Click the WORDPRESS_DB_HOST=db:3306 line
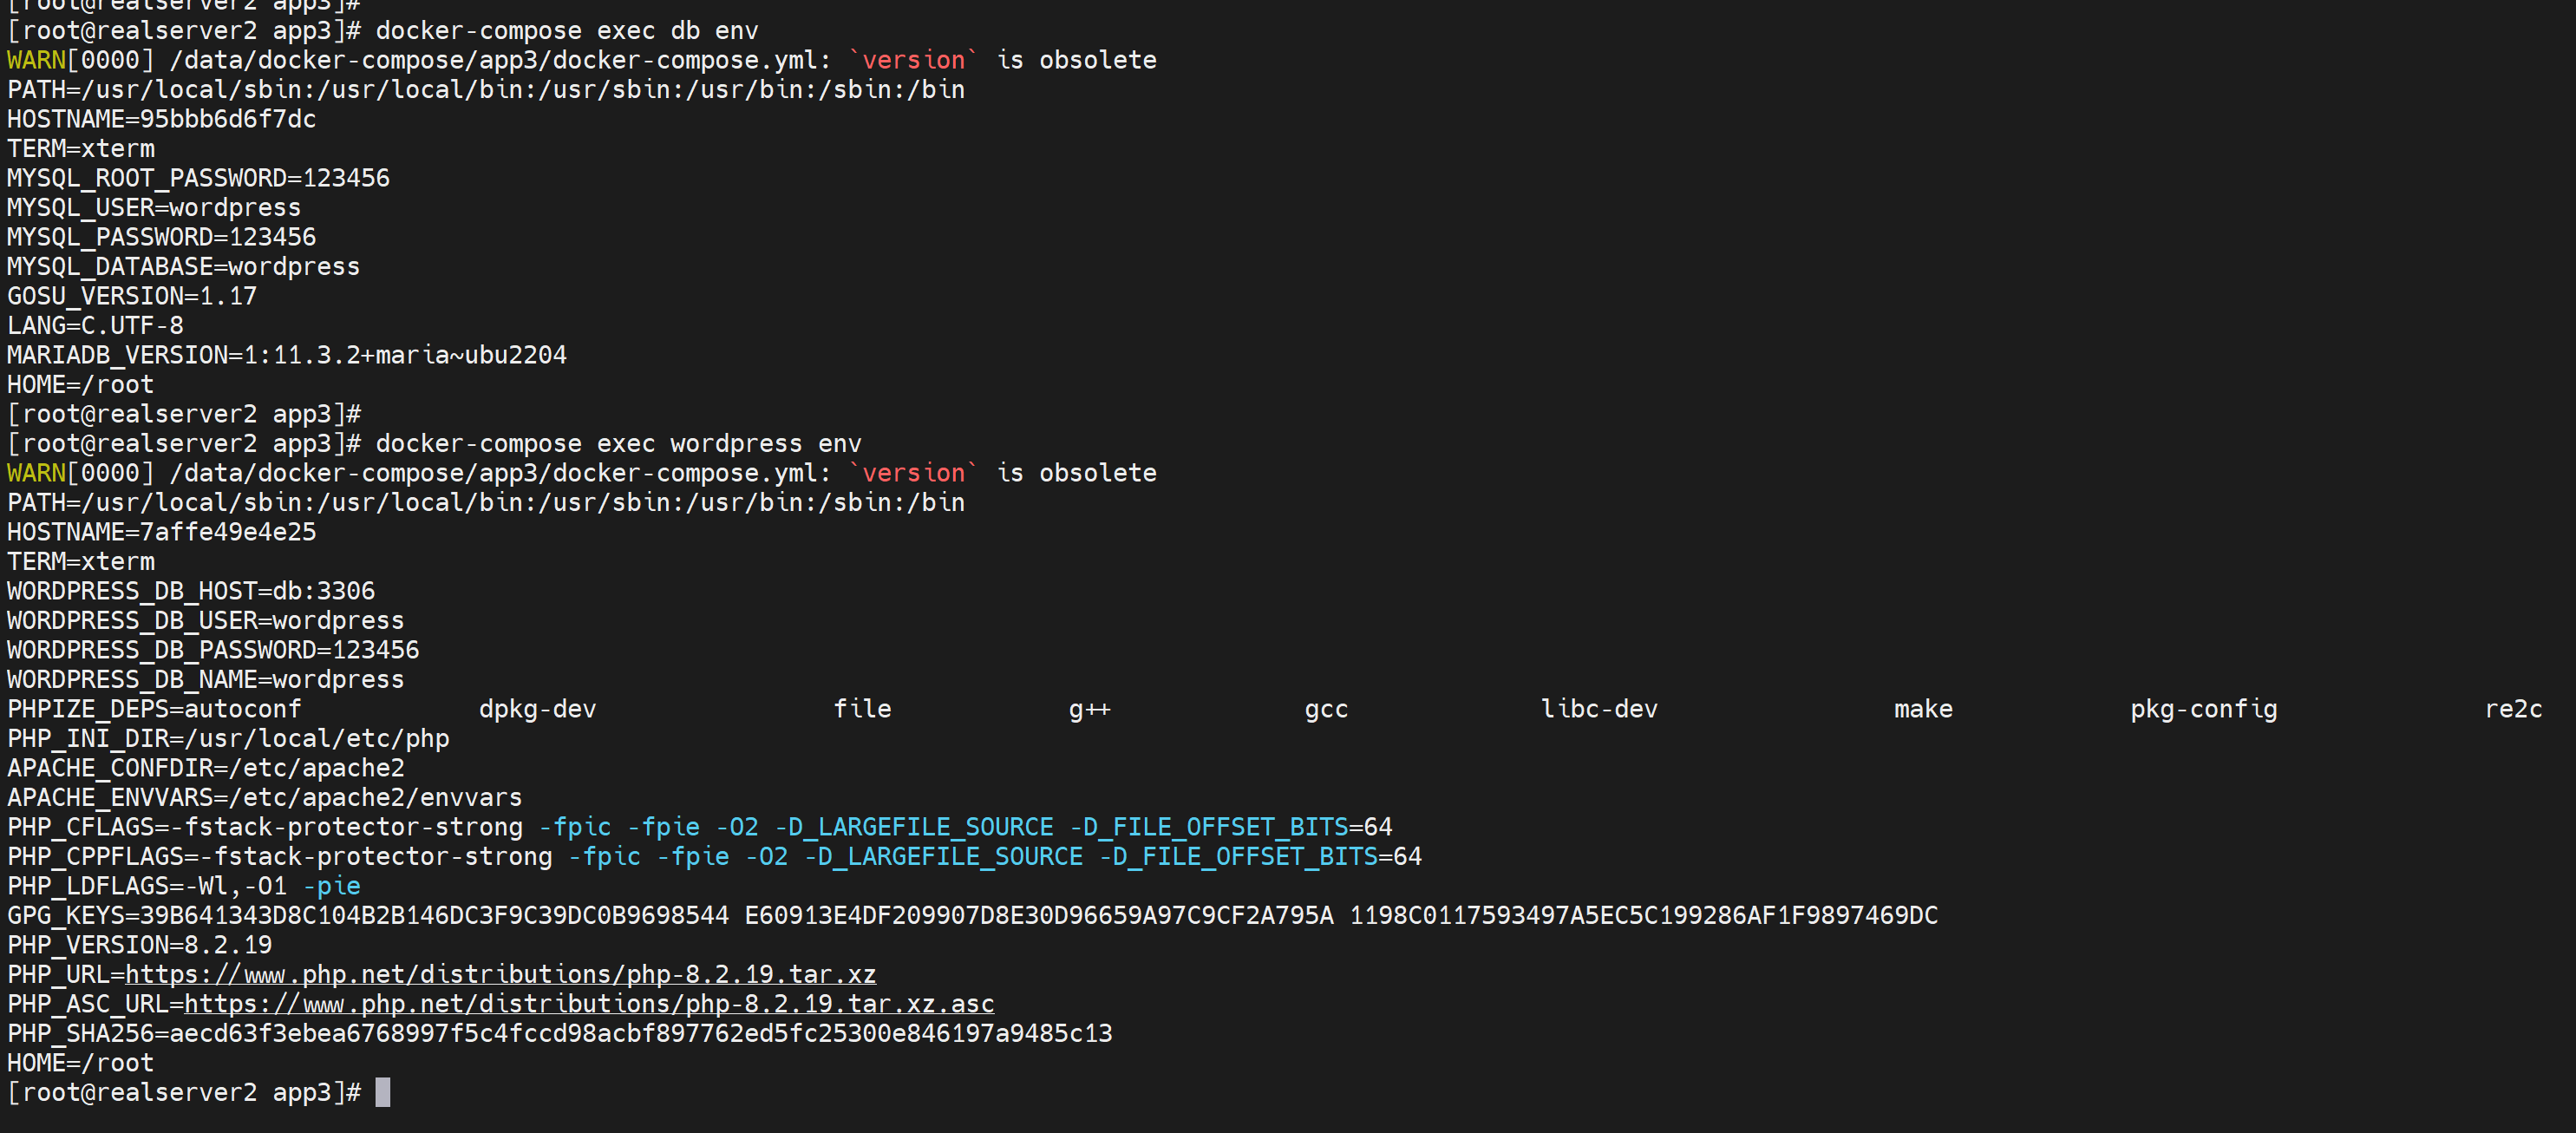The width and height of the screenshot is (2576, 1133). [x=191, y=591]
